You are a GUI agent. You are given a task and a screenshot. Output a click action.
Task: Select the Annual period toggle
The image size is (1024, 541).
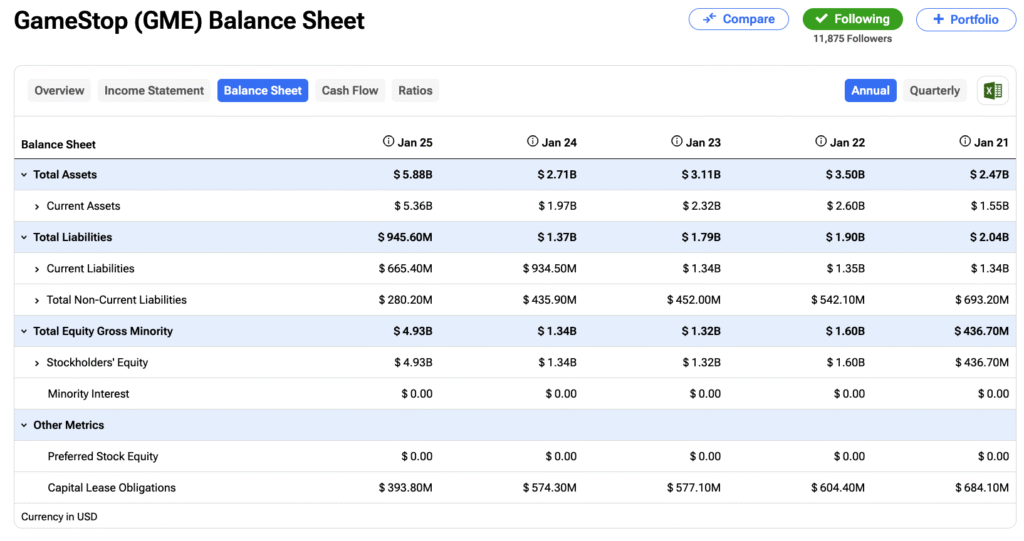[870, 91]
